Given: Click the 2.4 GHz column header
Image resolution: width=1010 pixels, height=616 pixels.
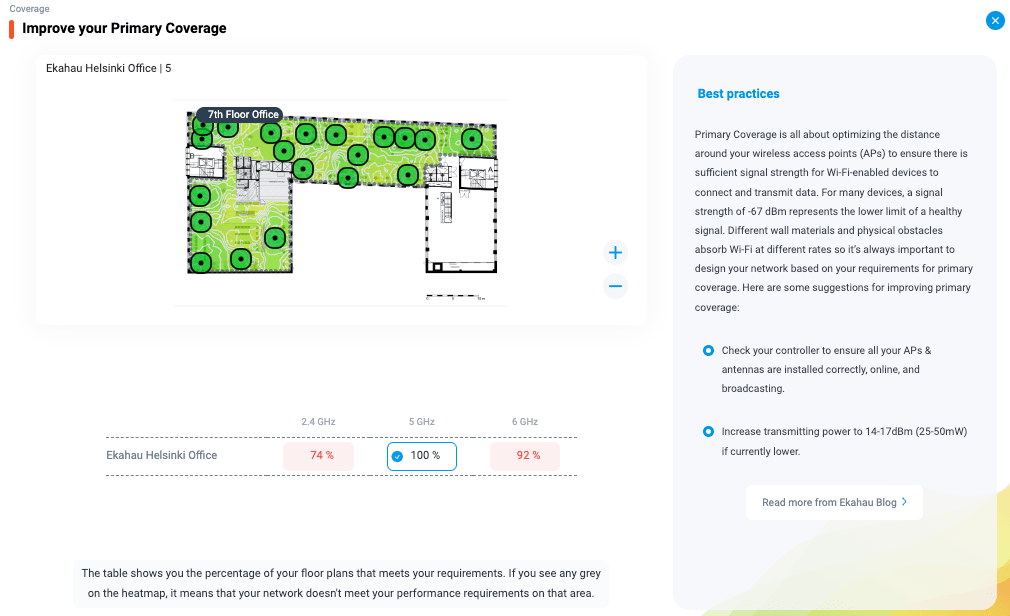Looking at the screenshot, I should [318, 422].
